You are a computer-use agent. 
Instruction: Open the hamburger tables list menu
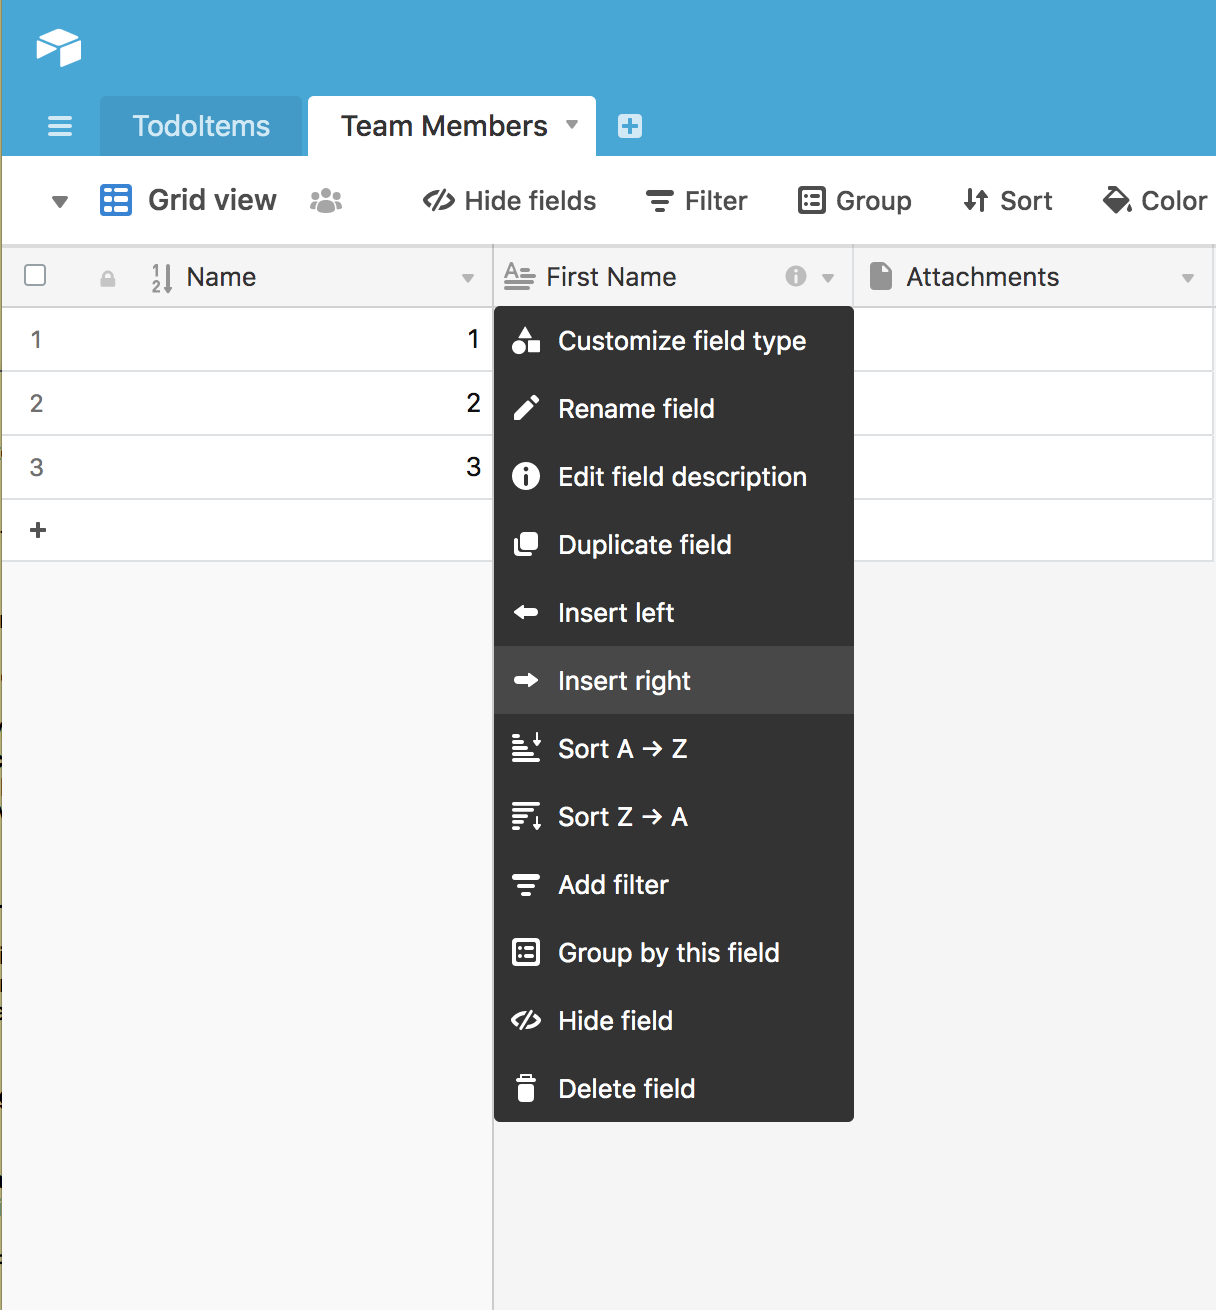click(x=60, y=126)
